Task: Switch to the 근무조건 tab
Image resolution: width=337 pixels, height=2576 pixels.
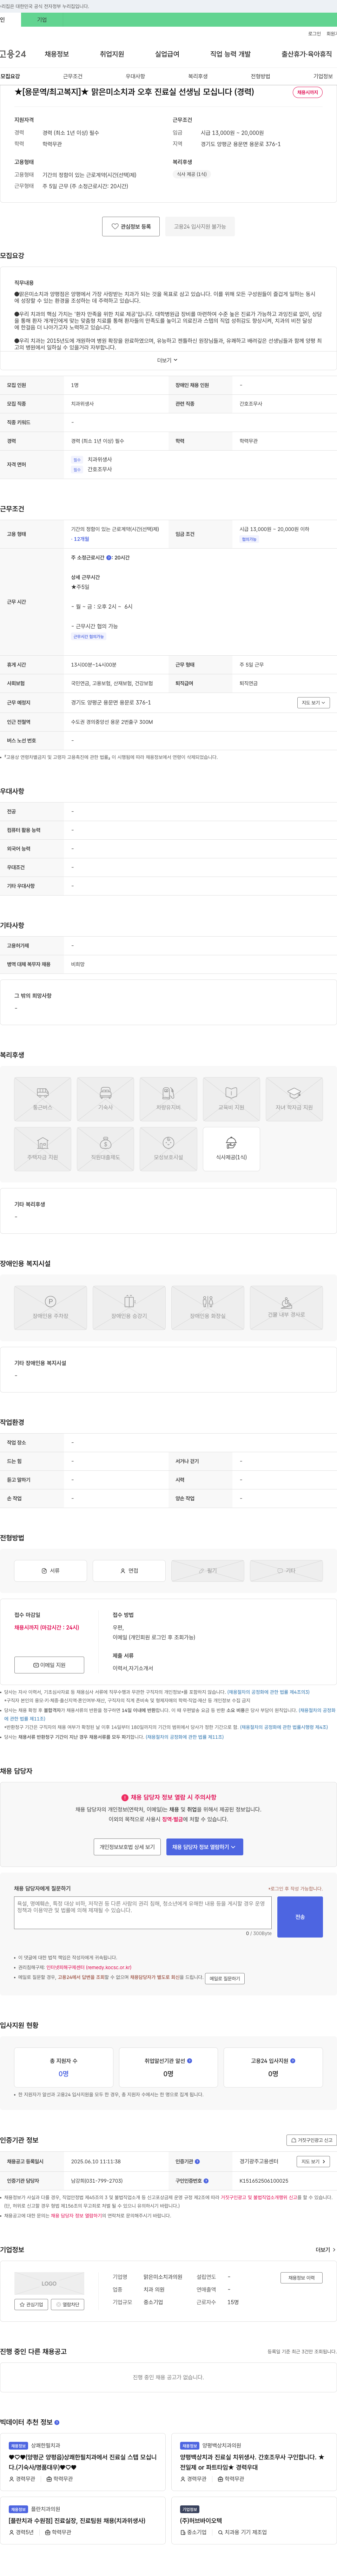Action: 73,76
